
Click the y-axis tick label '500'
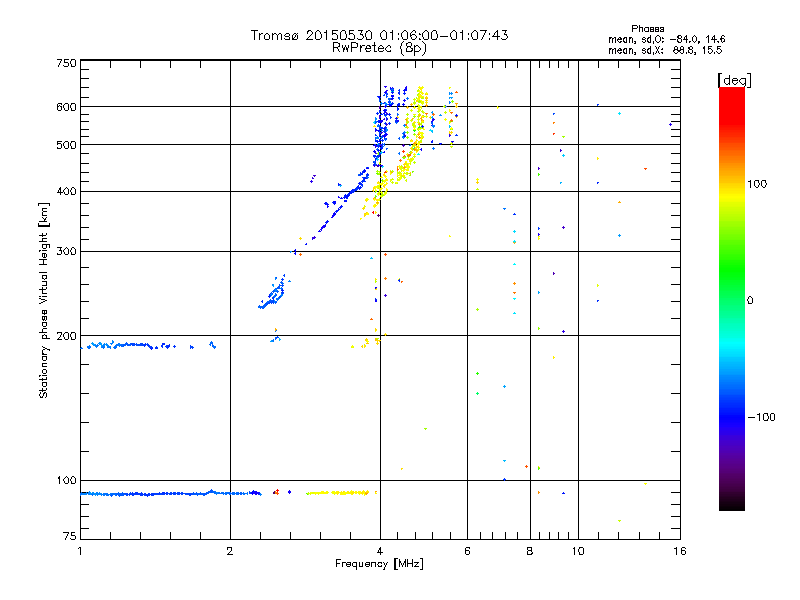(x=66, y=145)
